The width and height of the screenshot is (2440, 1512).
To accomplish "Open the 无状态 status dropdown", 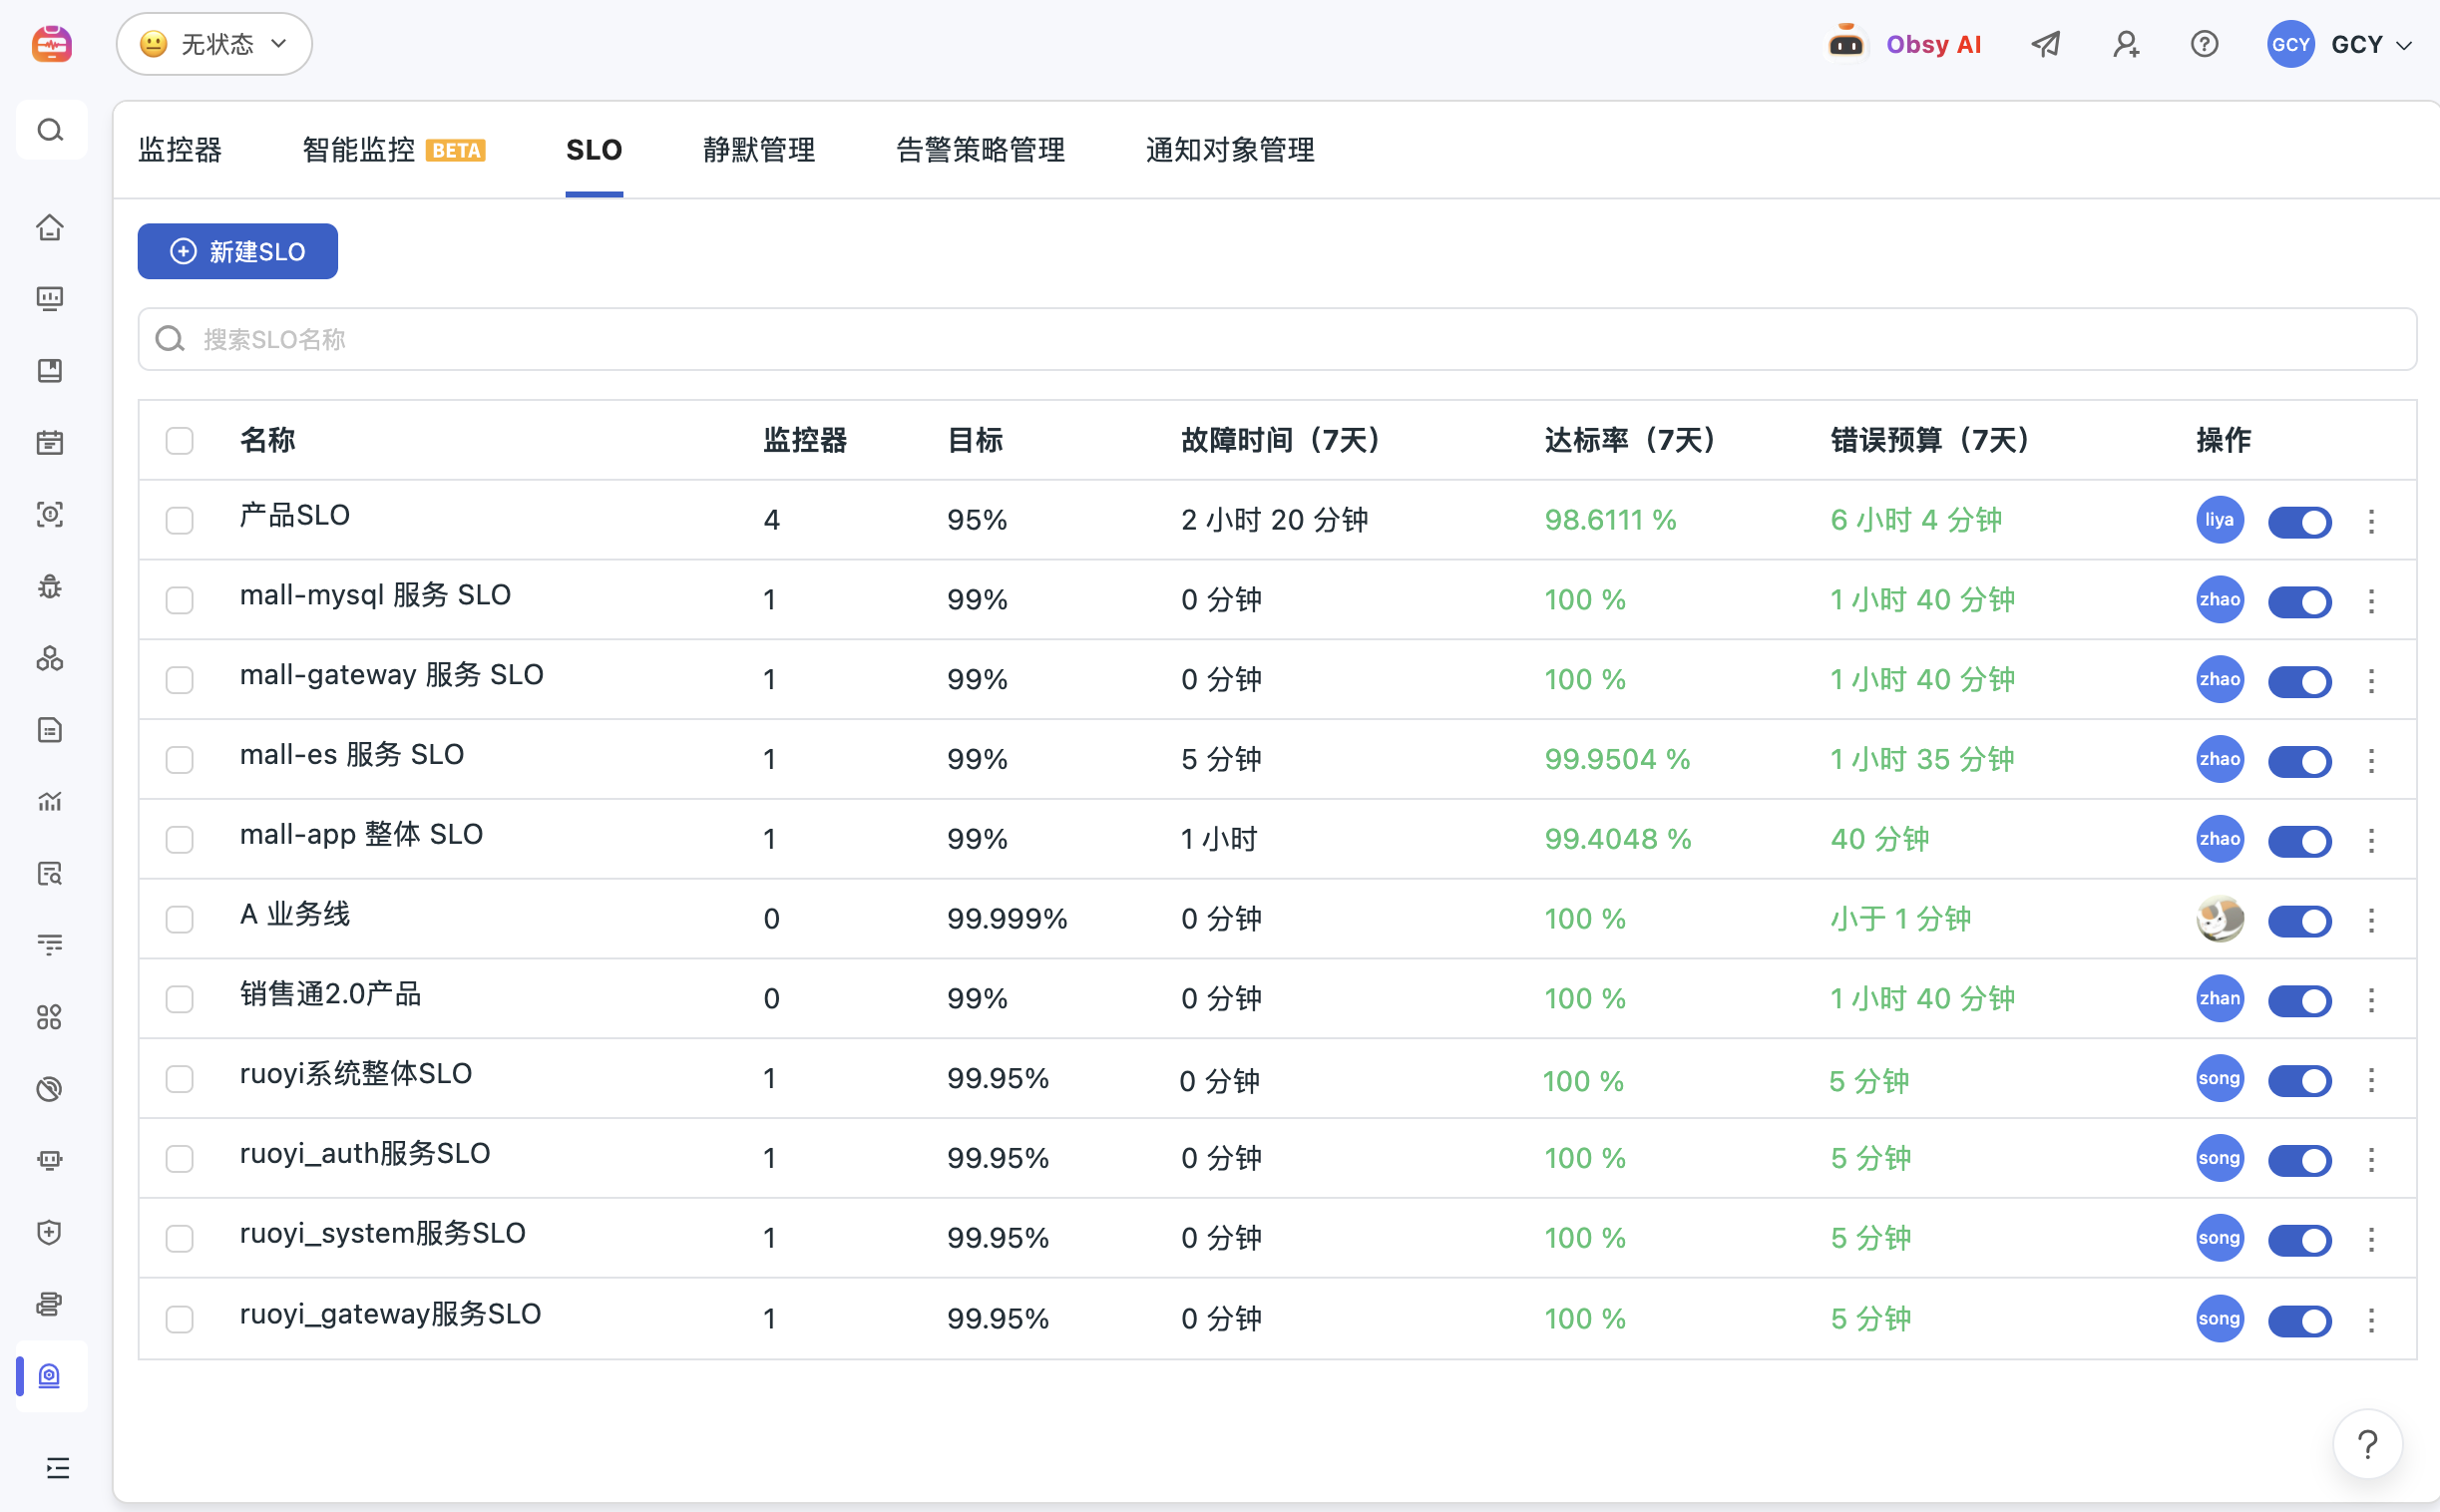I will (x=214, y=44).
